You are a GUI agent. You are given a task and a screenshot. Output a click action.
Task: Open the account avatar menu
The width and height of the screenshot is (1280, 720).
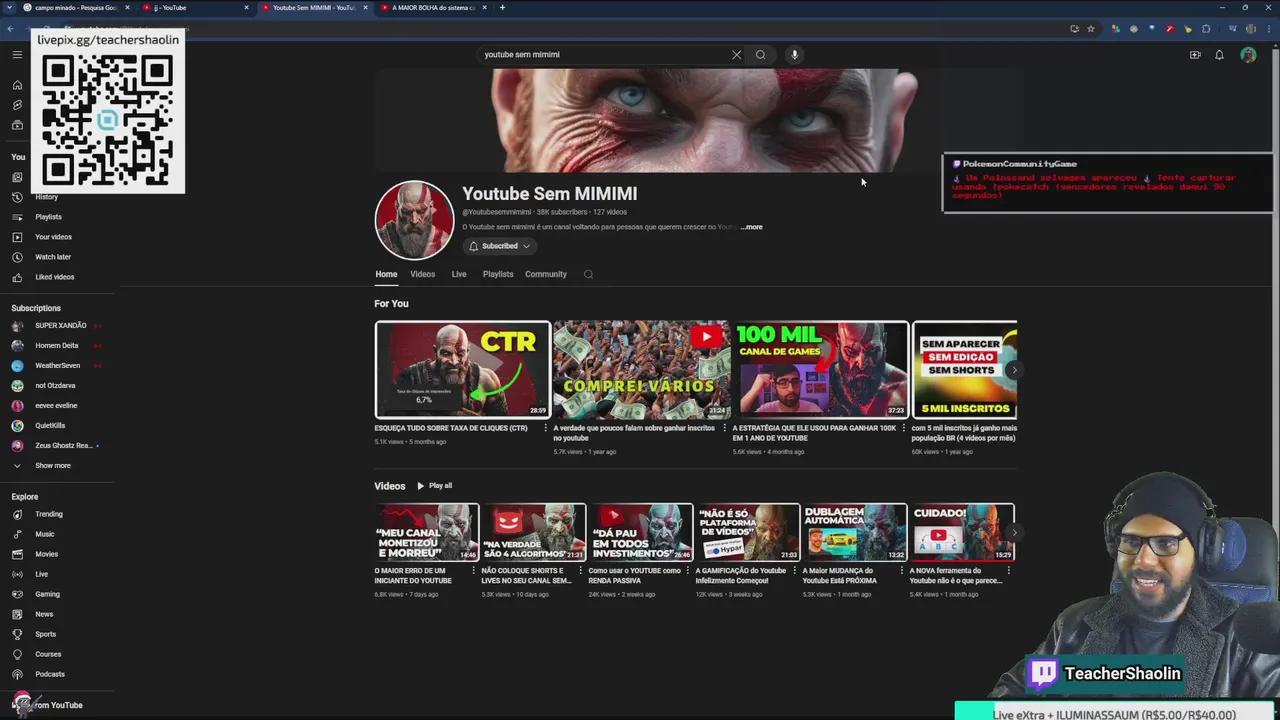1248,55
